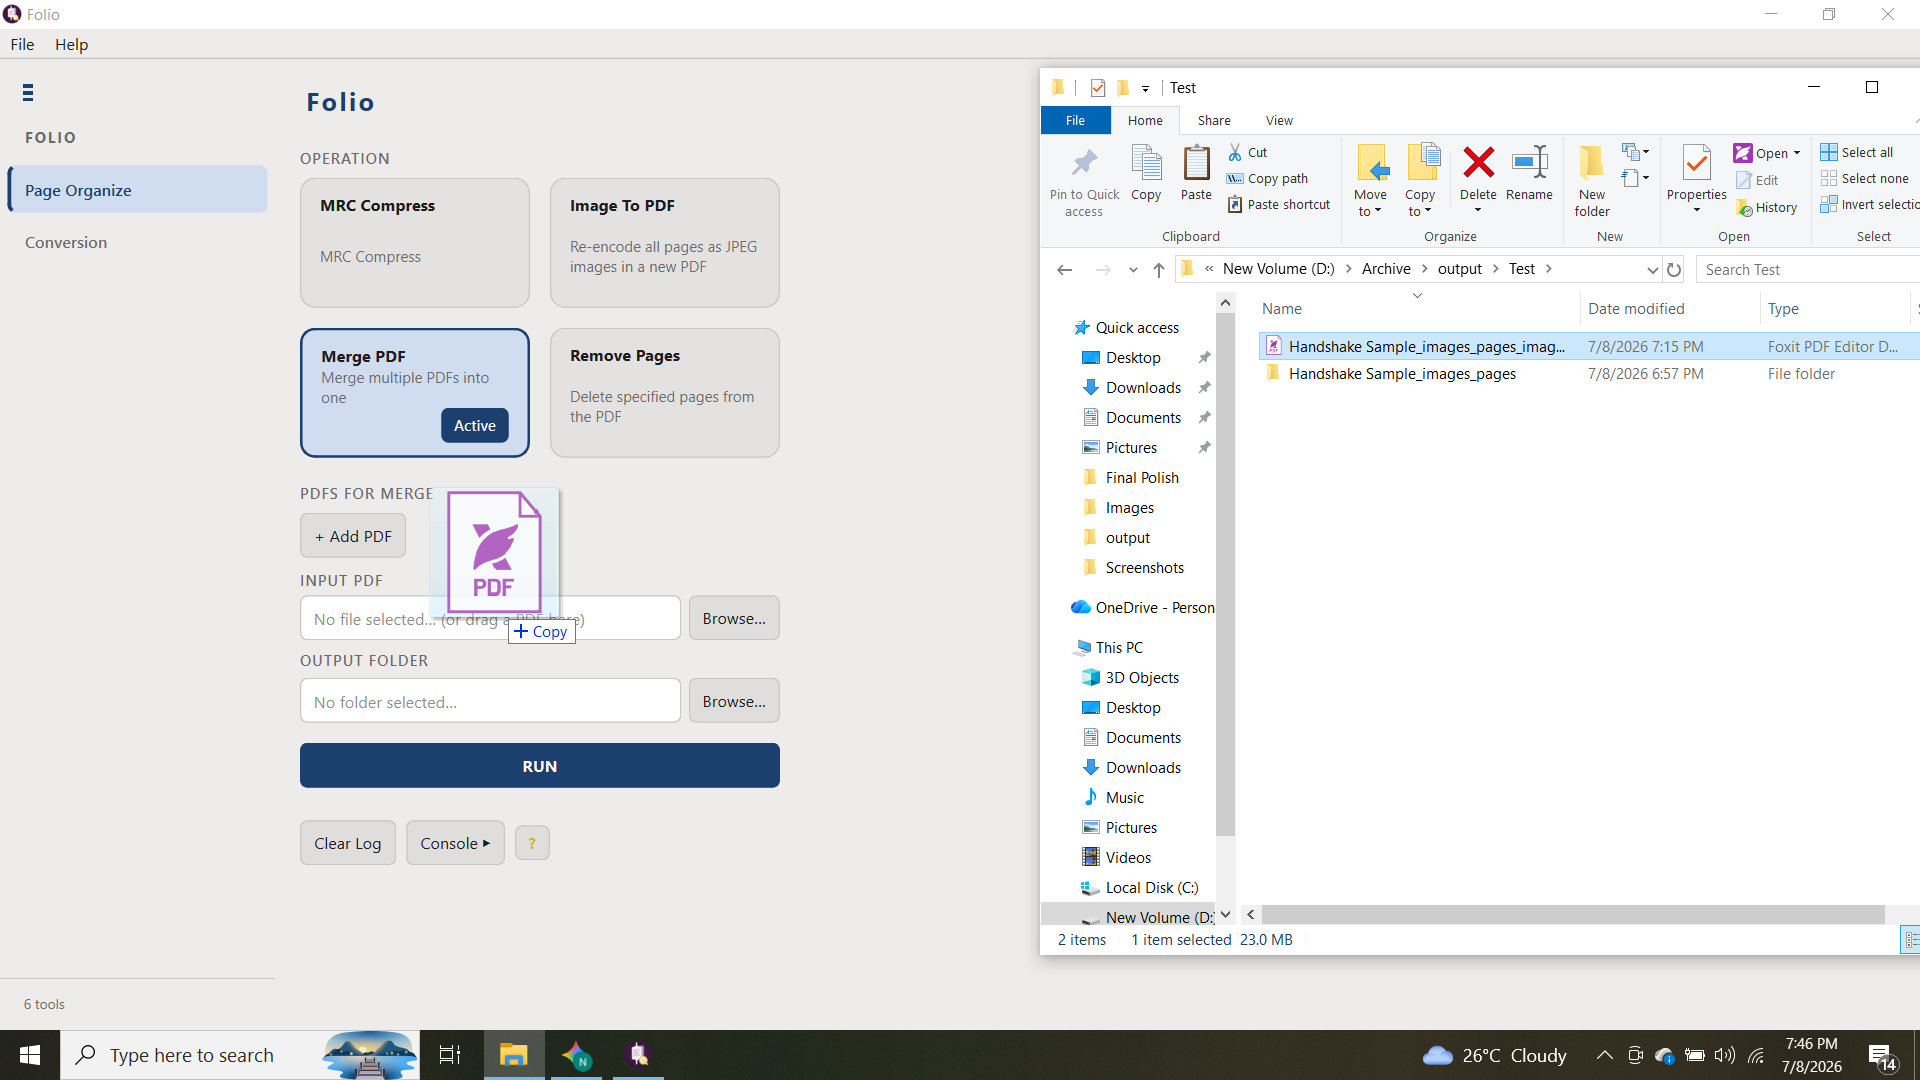
Task: Click the Refresh icon beside the address bar
Action: coord(1674,269)
